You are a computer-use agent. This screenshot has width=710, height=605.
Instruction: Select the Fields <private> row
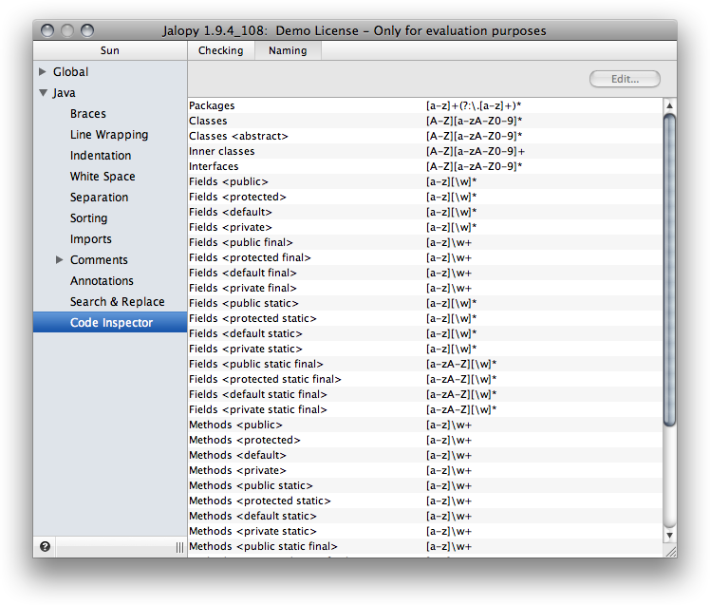click(425, 227)
